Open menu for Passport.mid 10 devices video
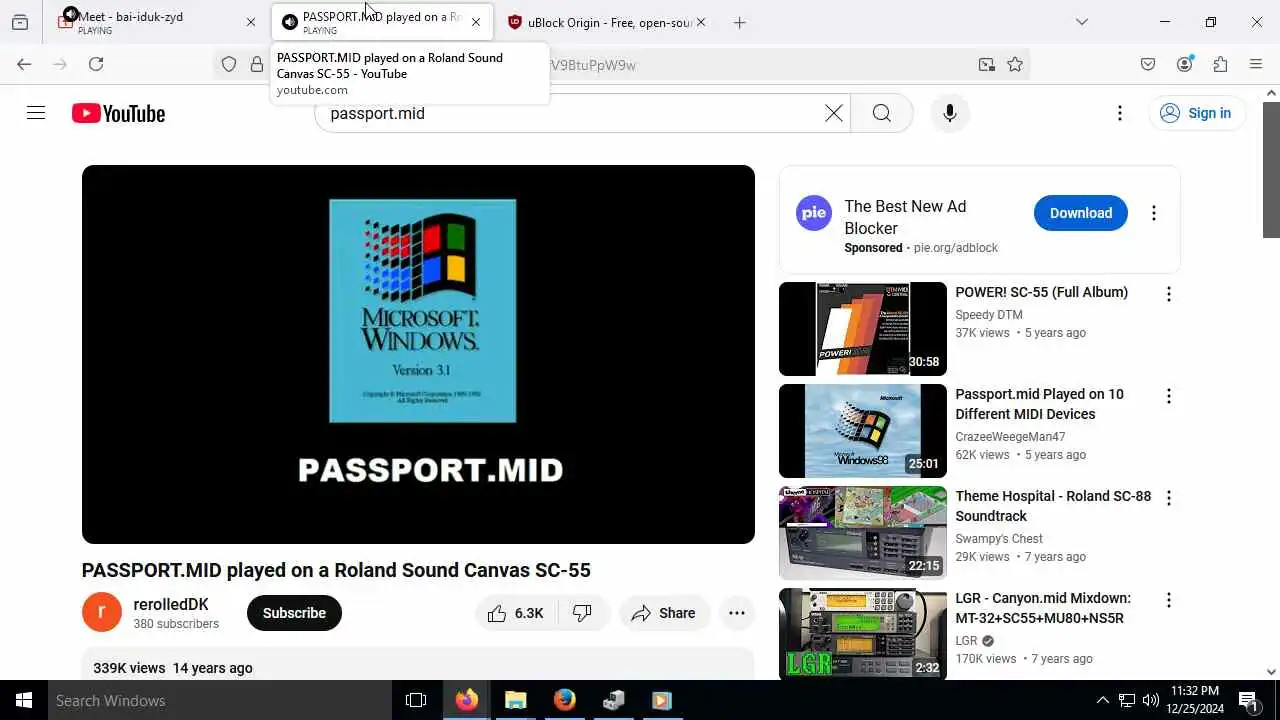The height and width of the screenshot is (720, 1280). pyautogui.click(x=1168, y=396)
